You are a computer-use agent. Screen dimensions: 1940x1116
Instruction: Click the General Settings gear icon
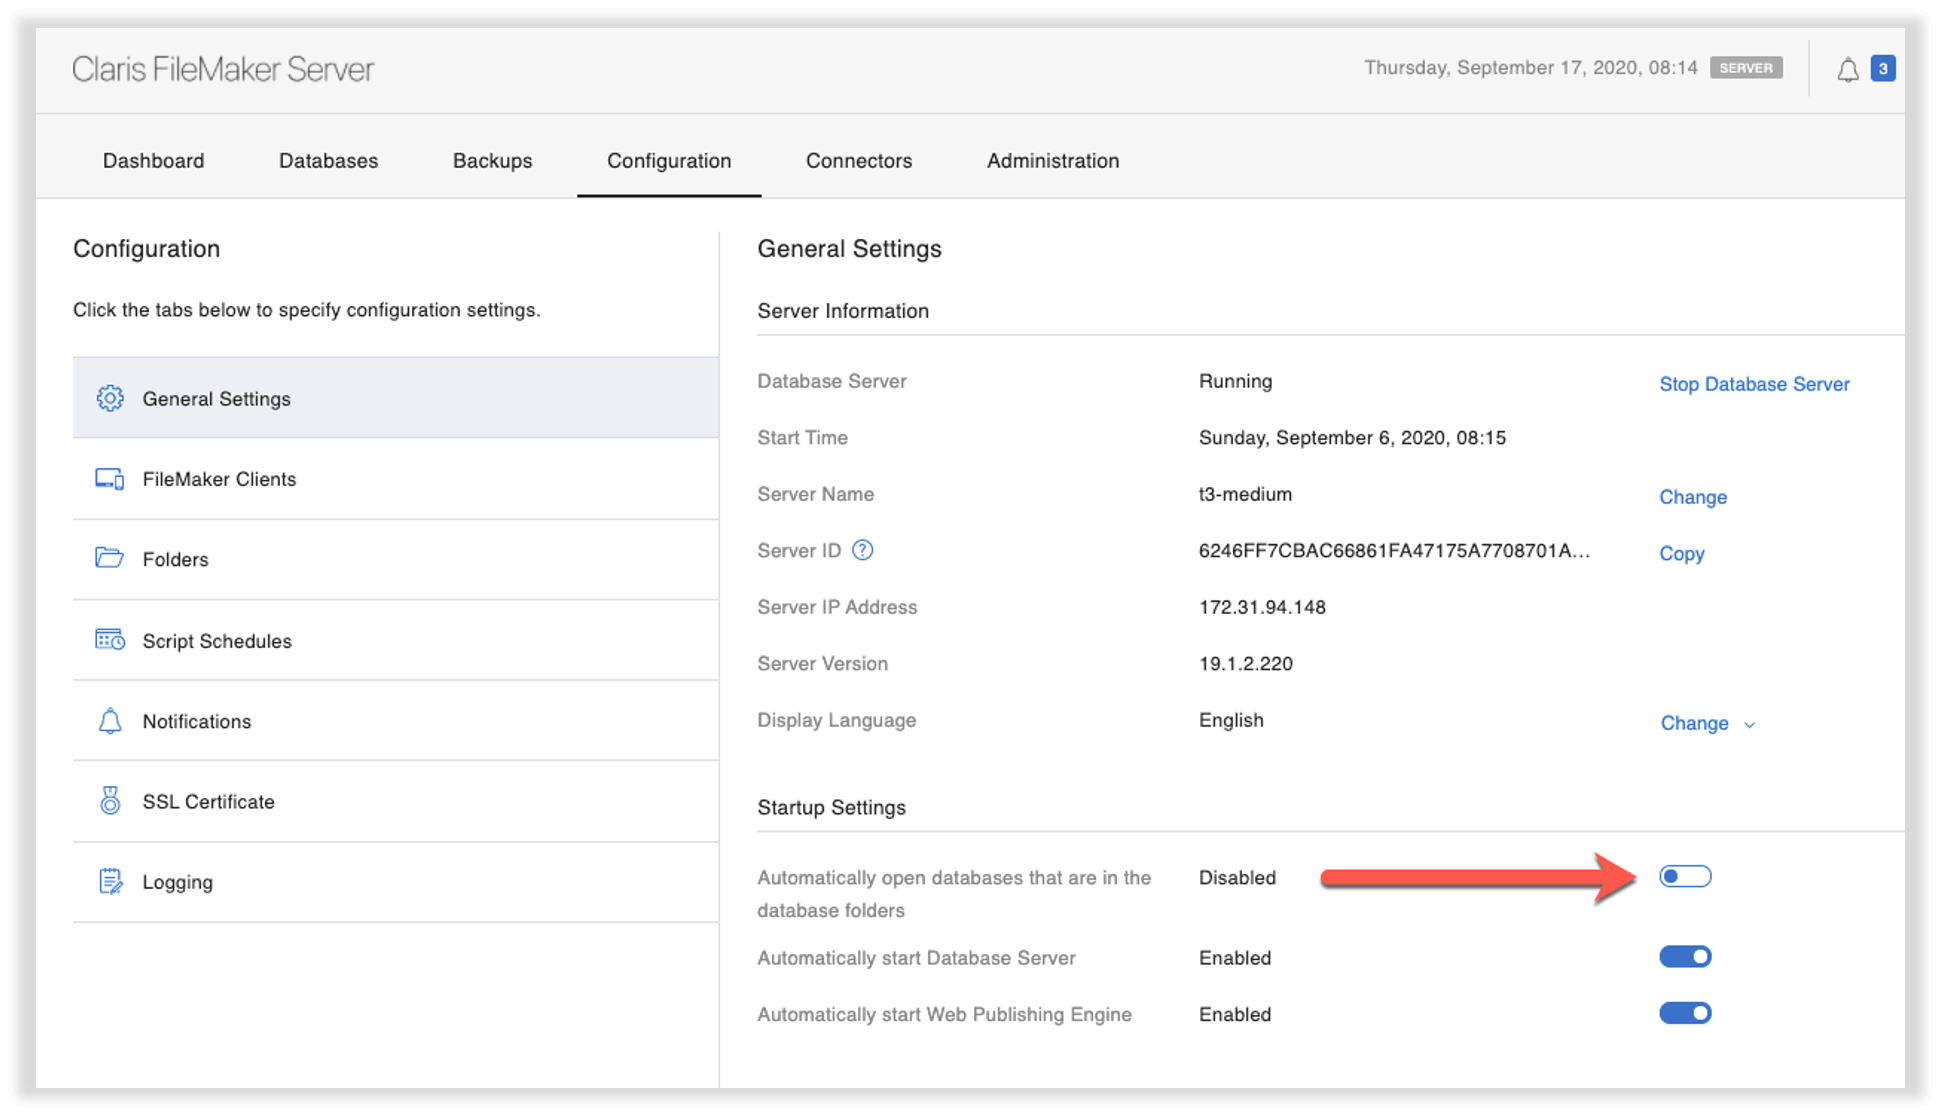110,397
